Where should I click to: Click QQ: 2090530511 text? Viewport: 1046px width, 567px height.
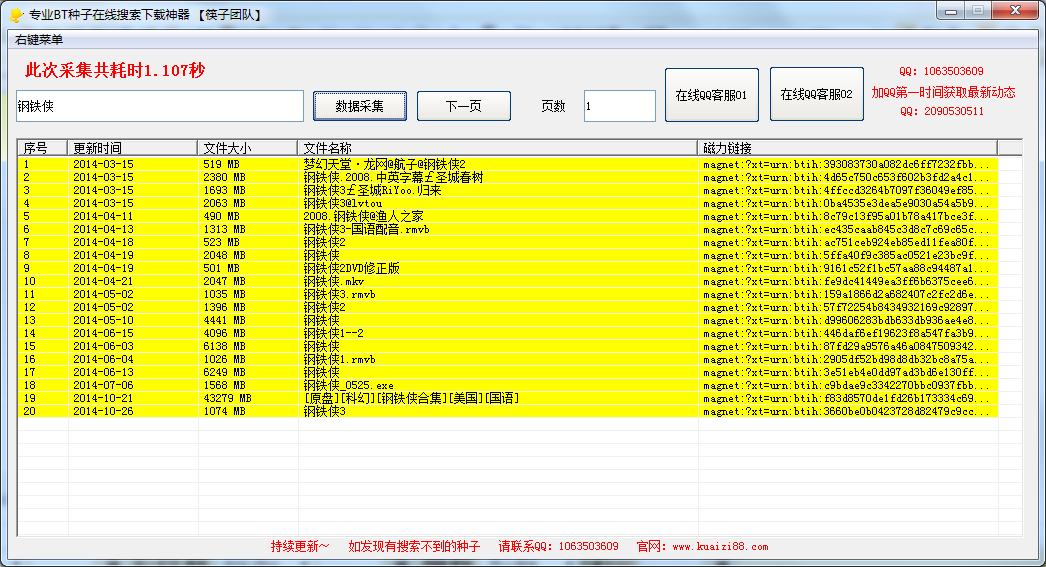(x=941, y=111)
